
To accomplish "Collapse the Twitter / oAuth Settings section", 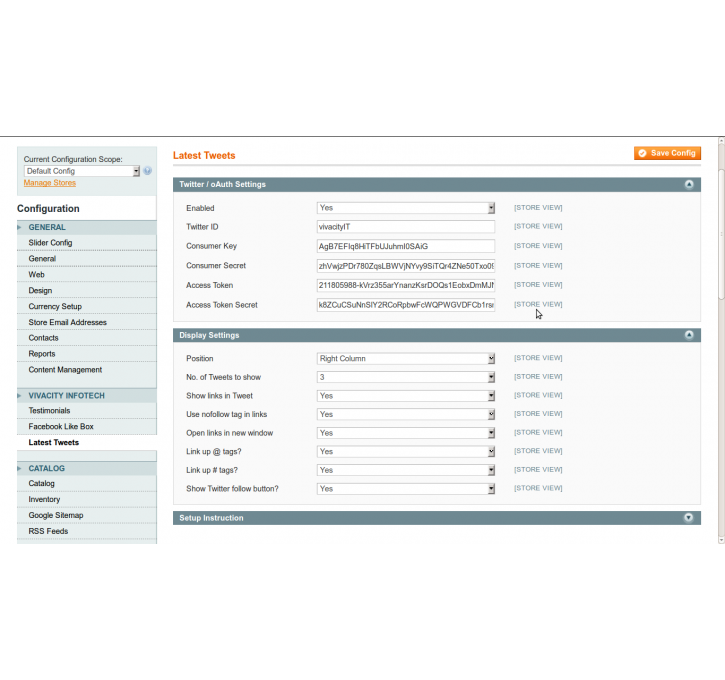I will coord(689,184).
